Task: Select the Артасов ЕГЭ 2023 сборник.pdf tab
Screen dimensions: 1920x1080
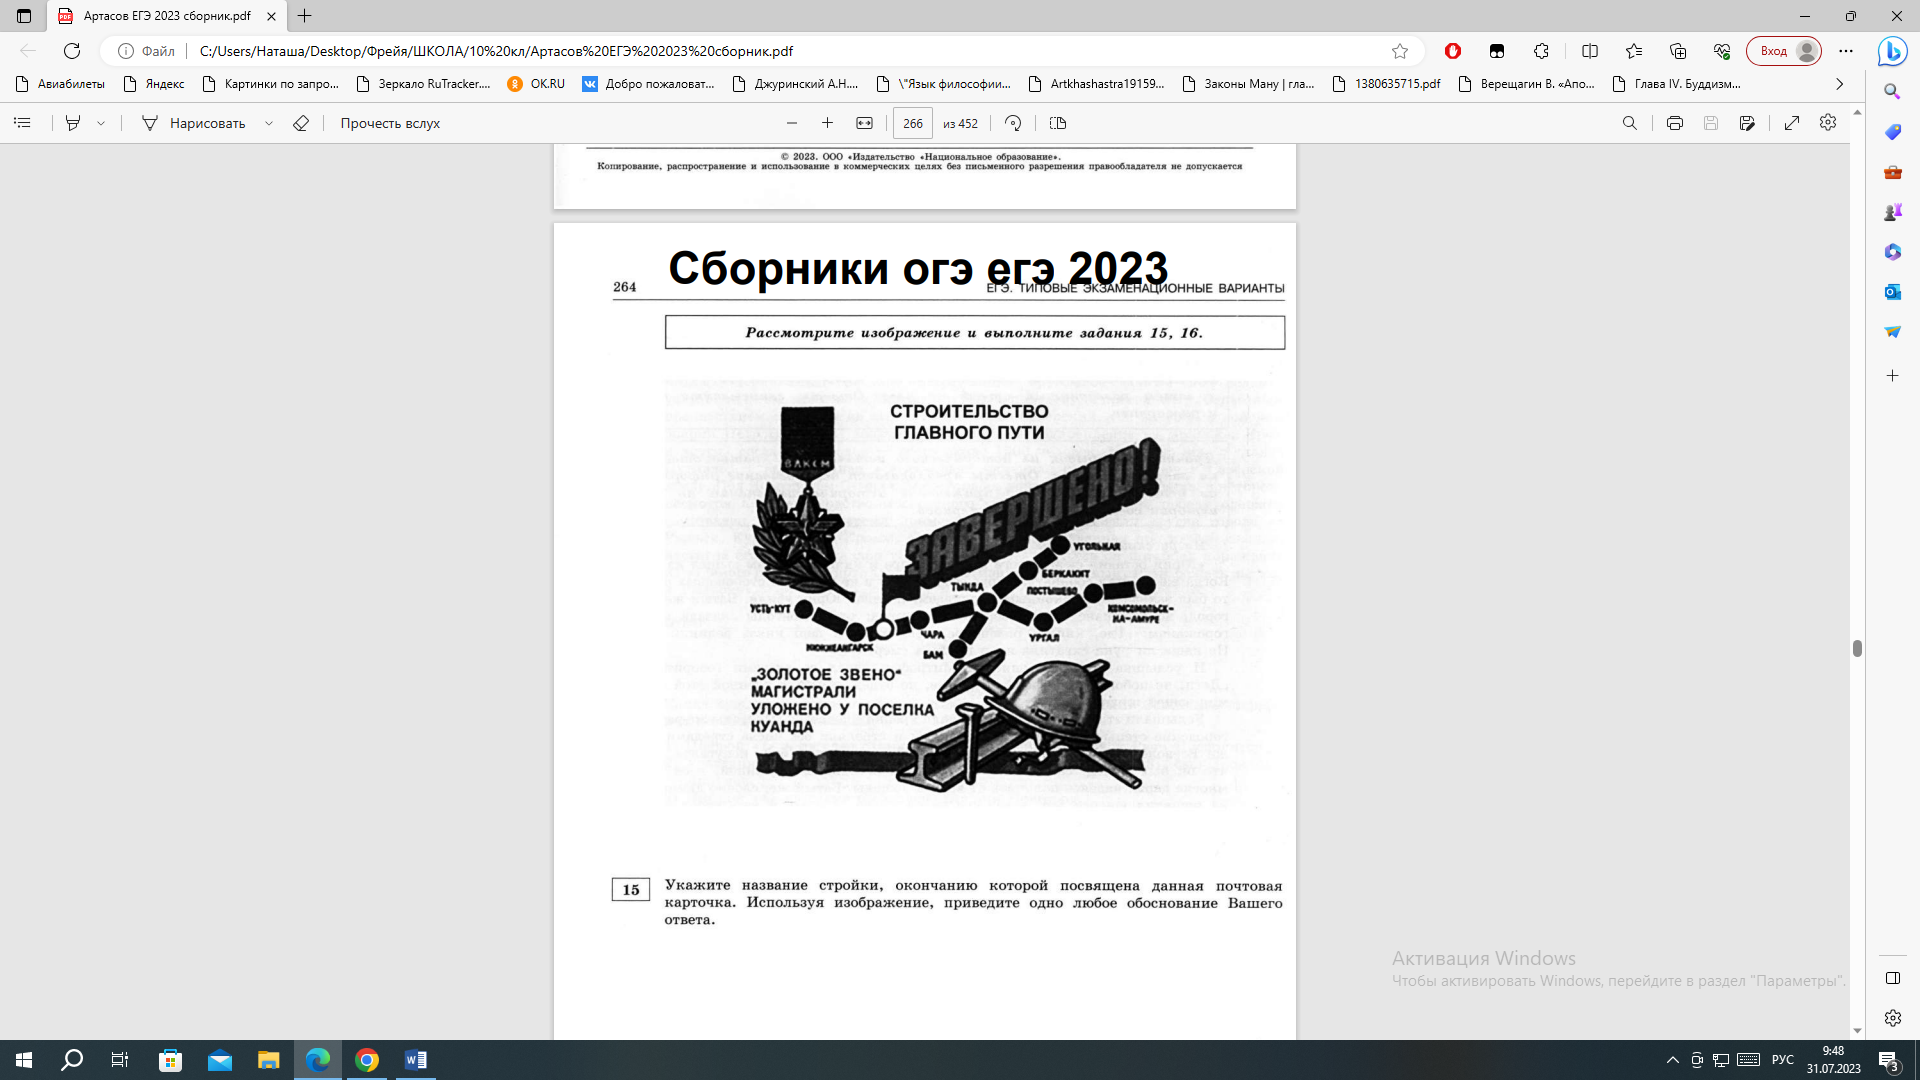Action: 167,16
